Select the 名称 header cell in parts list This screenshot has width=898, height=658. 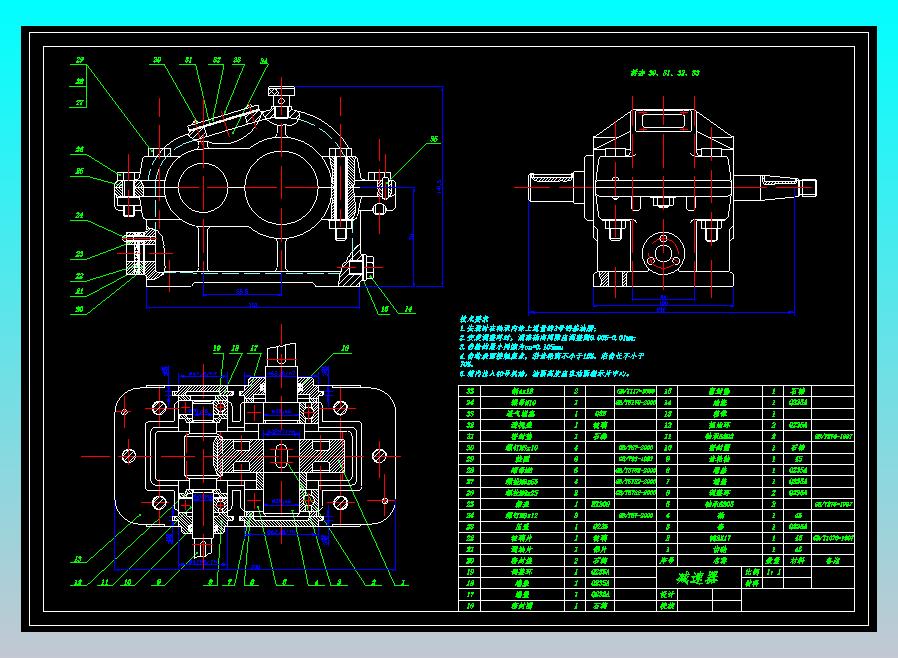click(720, 561)
